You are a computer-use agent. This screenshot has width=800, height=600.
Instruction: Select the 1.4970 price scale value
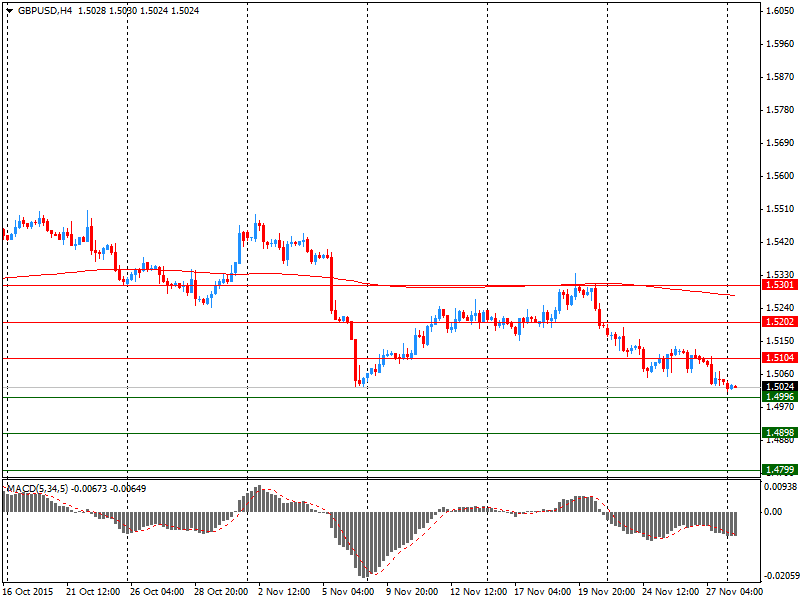(780, 407)
